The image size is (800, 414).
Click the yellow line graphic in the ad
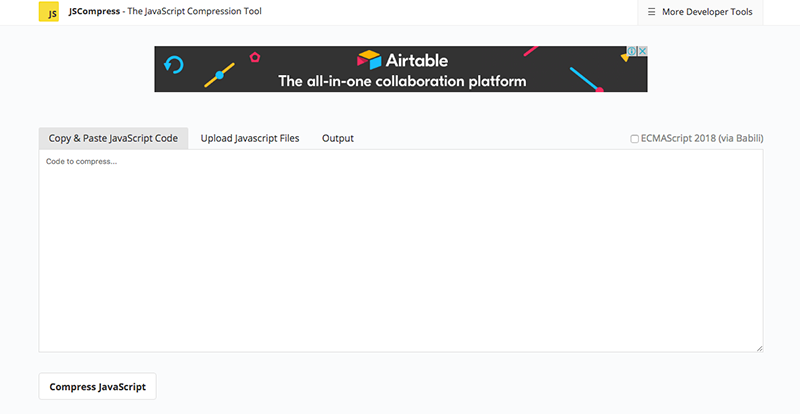click(220, 75)
